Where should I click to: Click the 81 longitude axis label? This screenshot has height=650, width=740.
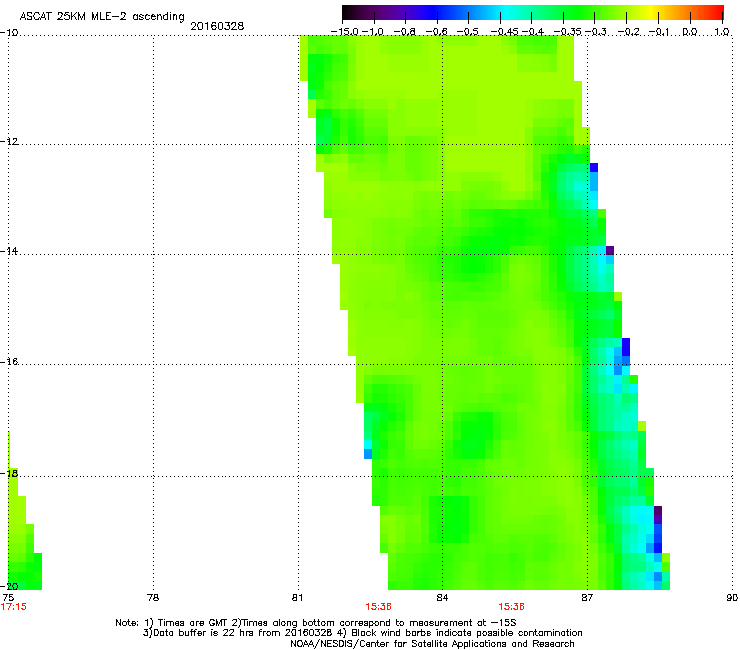(x=297, y=598)
